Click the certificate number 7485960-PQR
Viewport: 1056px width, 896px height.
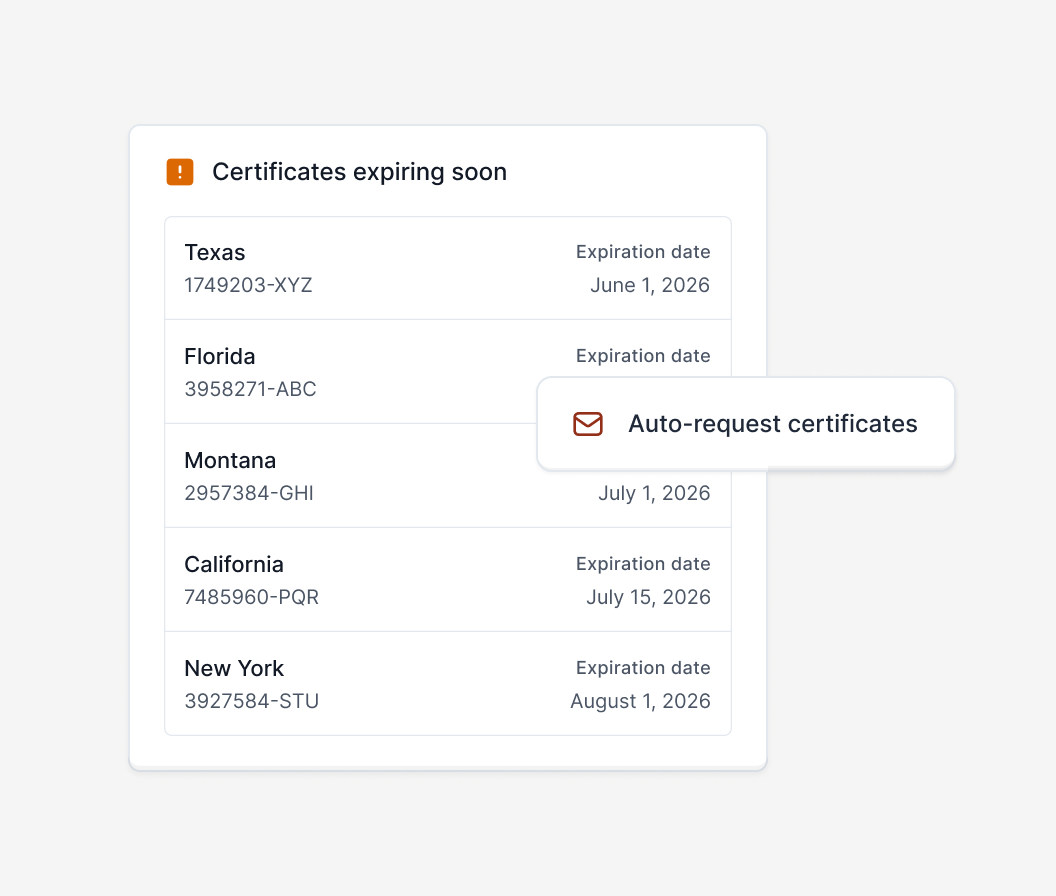tap(251, 597)
